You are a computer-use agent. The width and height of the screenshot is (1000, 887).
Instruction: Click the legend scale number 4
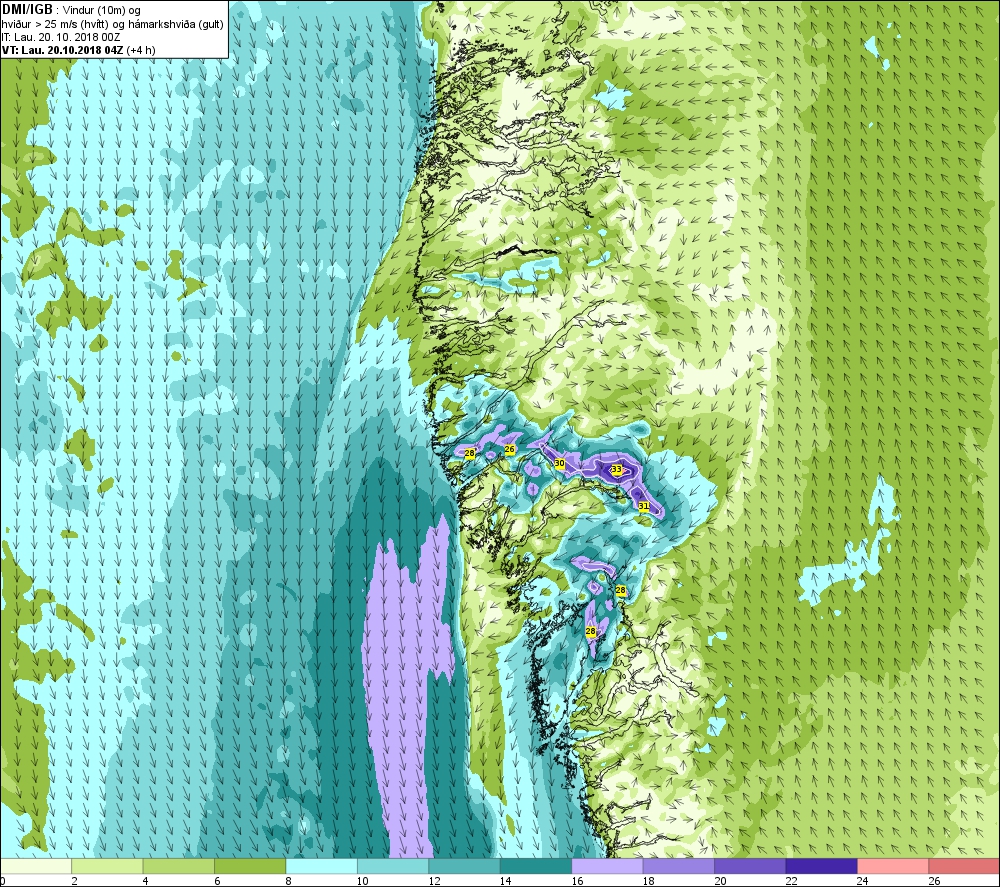[x=146, y=881]
